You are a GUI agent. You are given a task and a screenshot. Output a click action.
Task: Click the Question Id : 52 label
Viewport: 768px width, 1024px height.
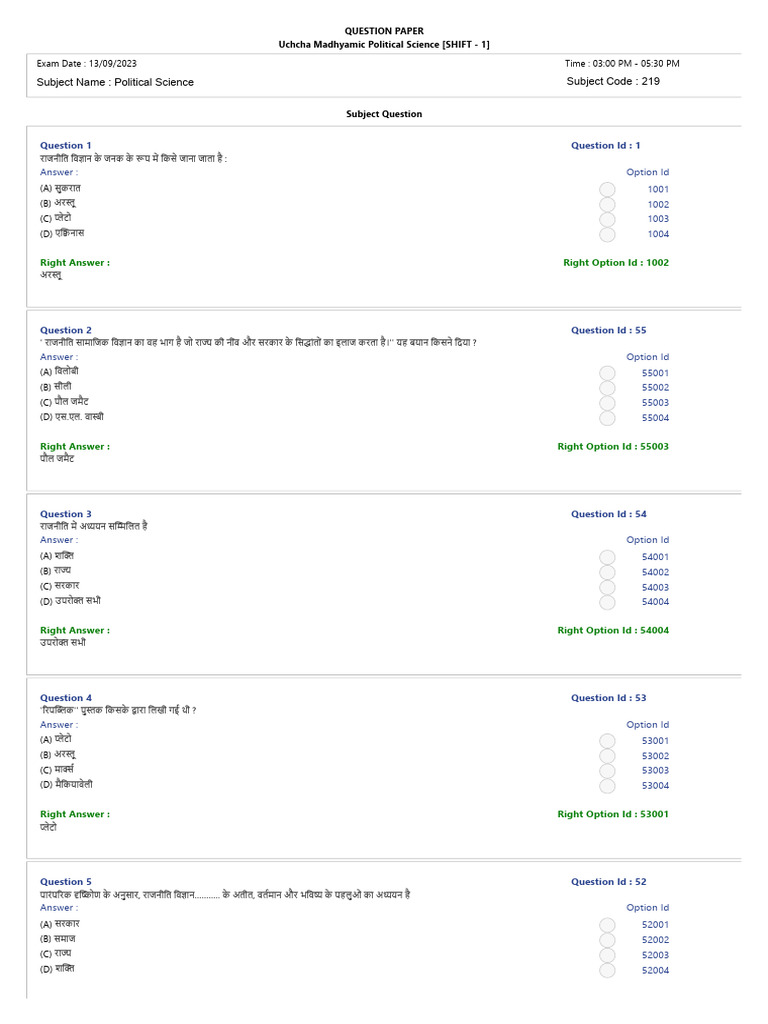[609, 882]
